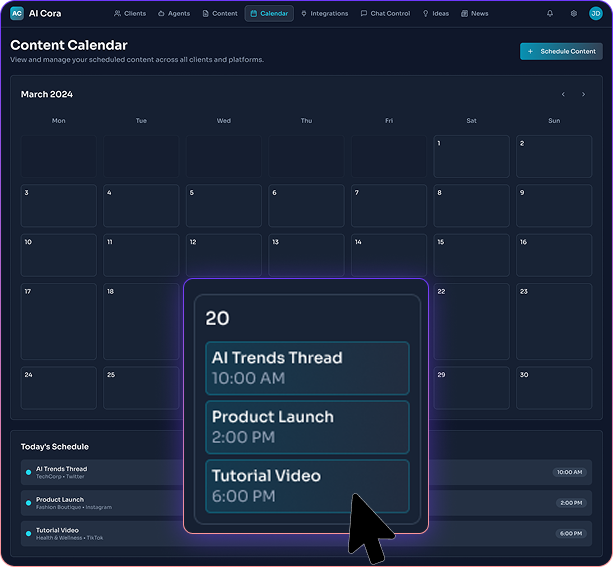Go to previous month arrow
The image size is (613, 568).
tap(563, 94)
